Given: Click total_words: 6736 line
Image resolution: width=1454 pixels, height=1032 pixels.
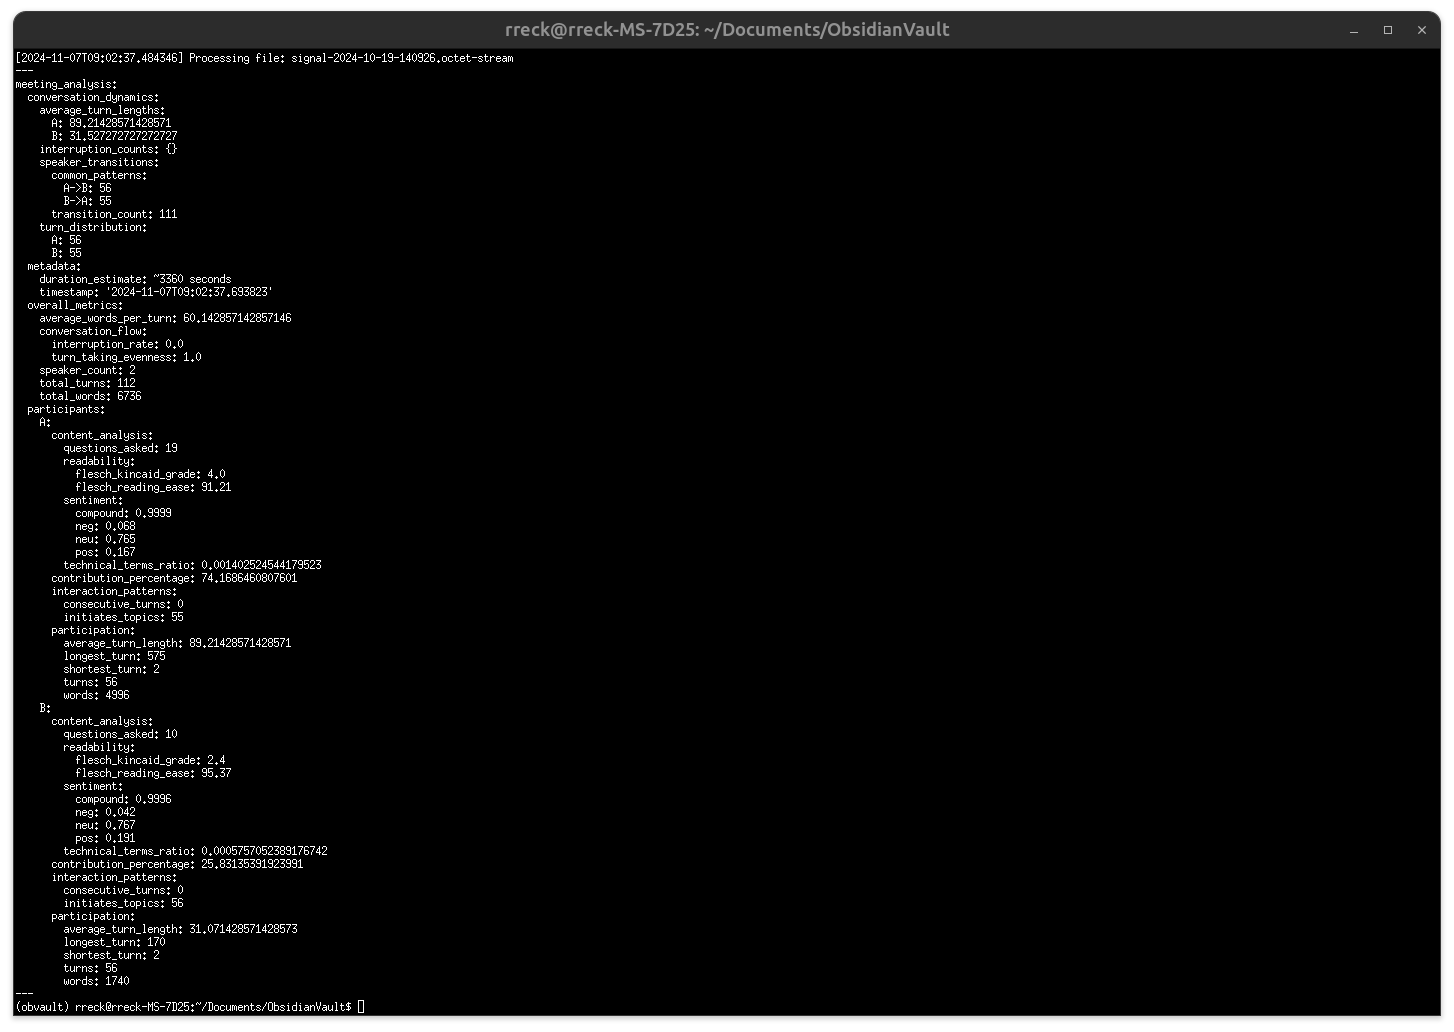Looking at the screenshot, I should pos(90,396).
